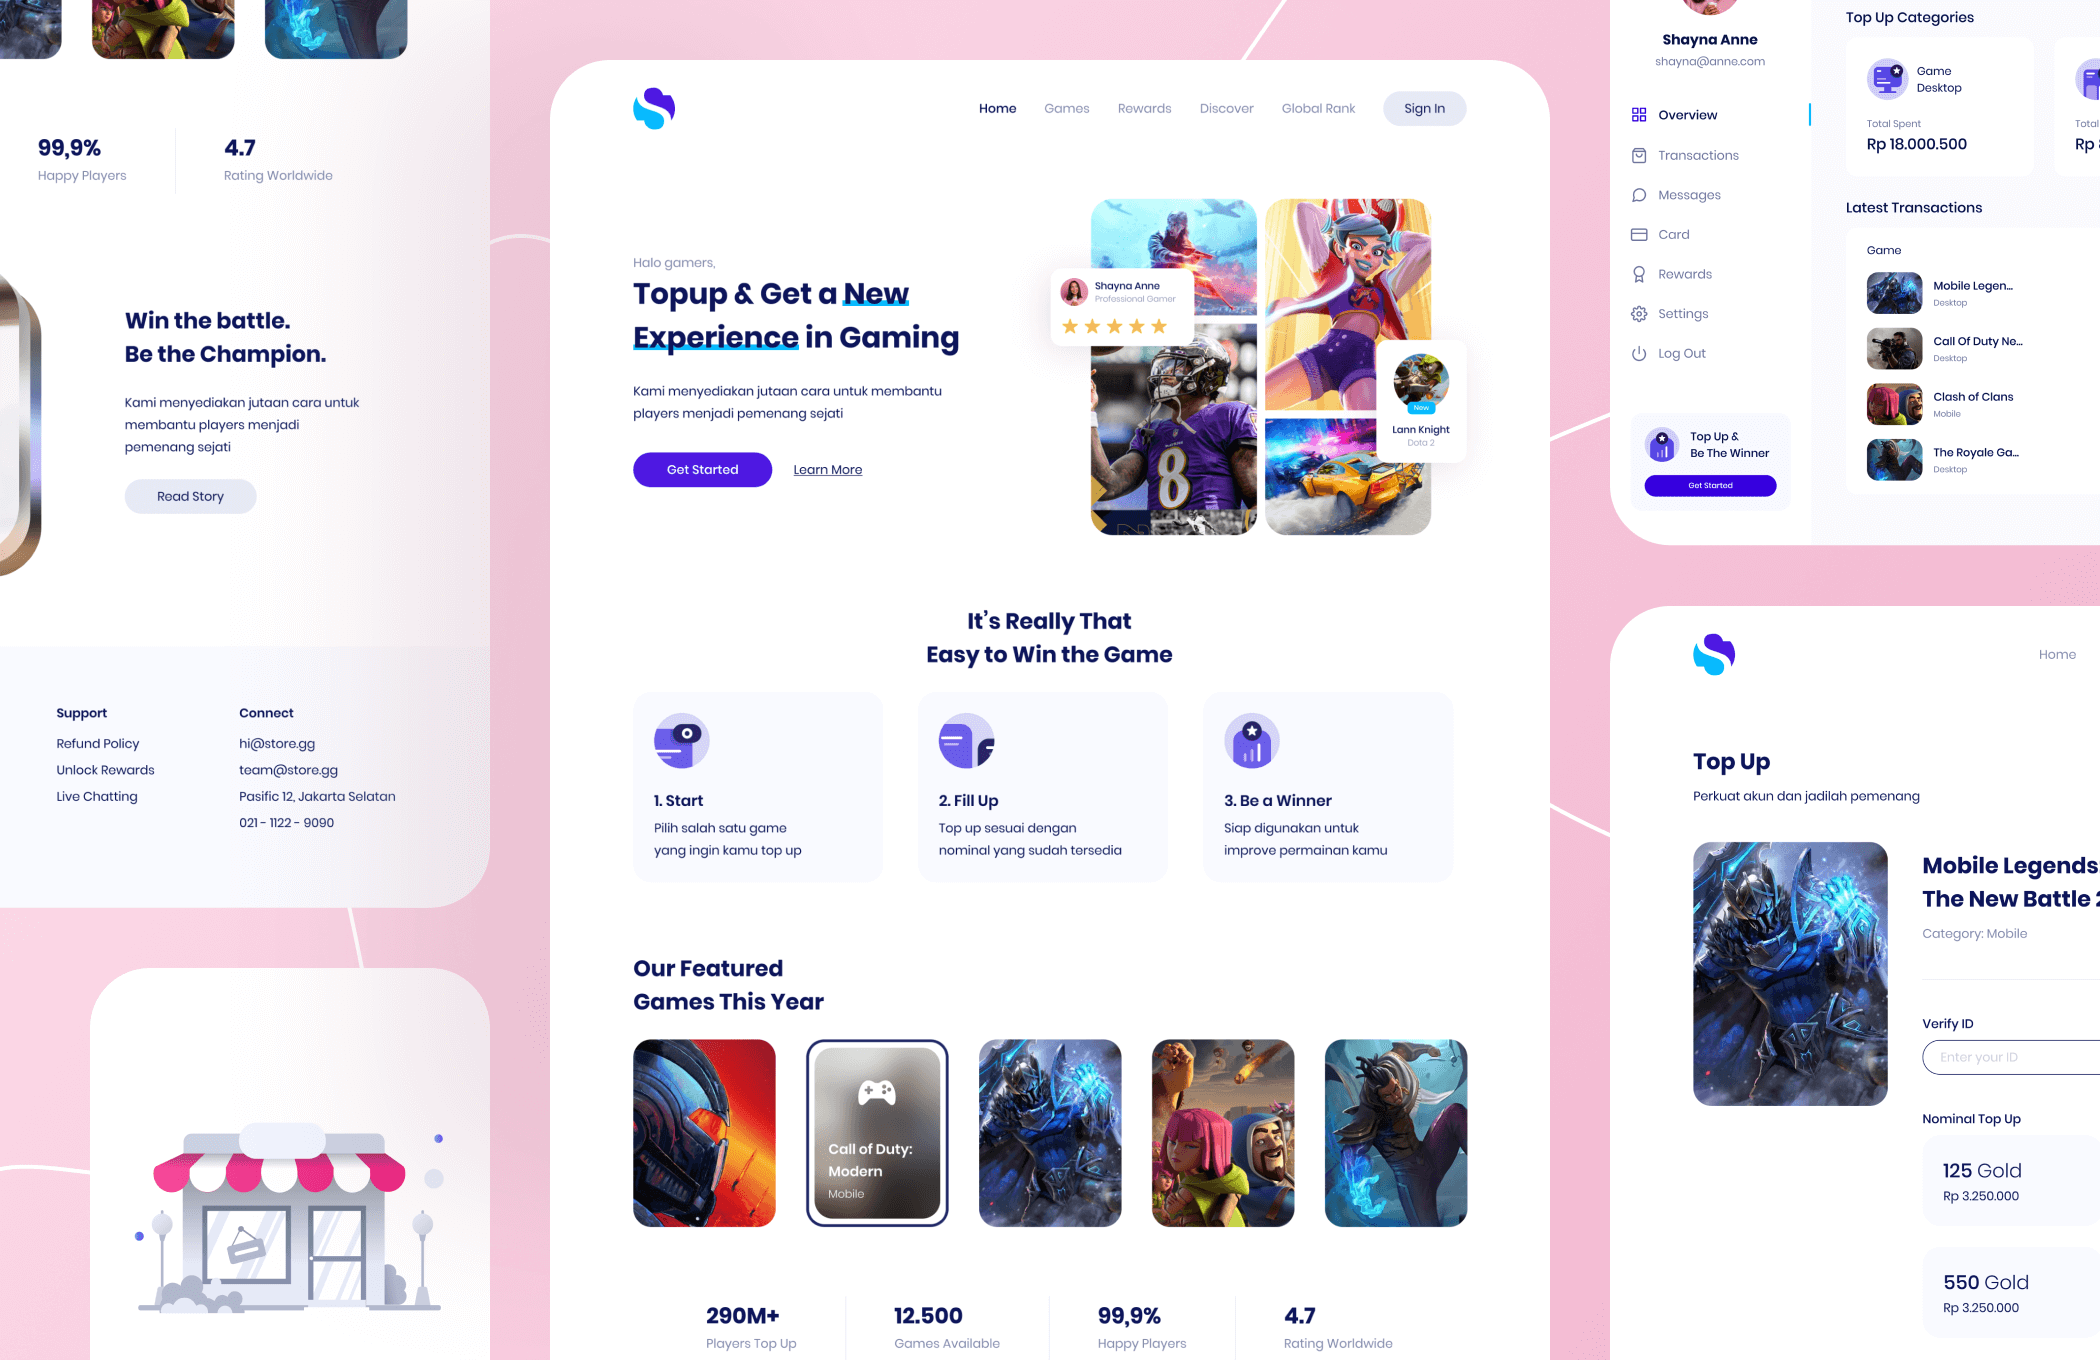This screenshot has width=2100, height=1360.
Task: Click the Get Started button in hero section
Action: pyautogui.click(x=701, y=470)
